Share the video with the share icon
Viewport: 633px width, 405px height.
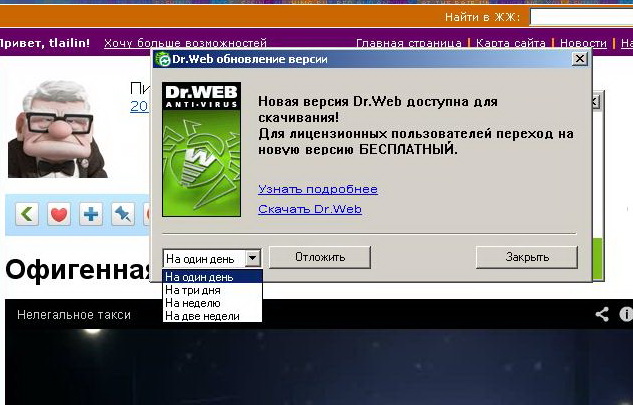pyautogui.click(x=602, y=314)
